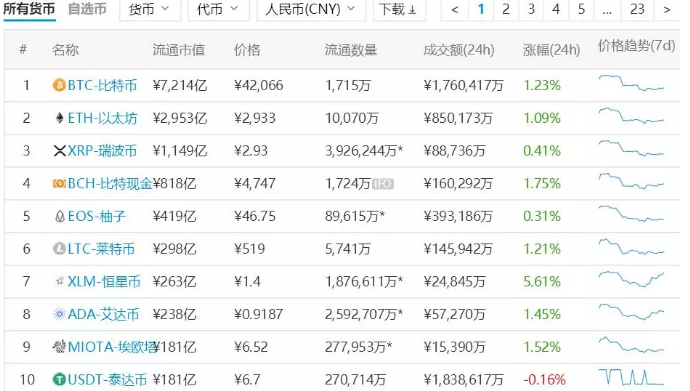Viewport: 690px width, 391px height.
Task: Click the EOS logo icon
Action: [59, 216]
